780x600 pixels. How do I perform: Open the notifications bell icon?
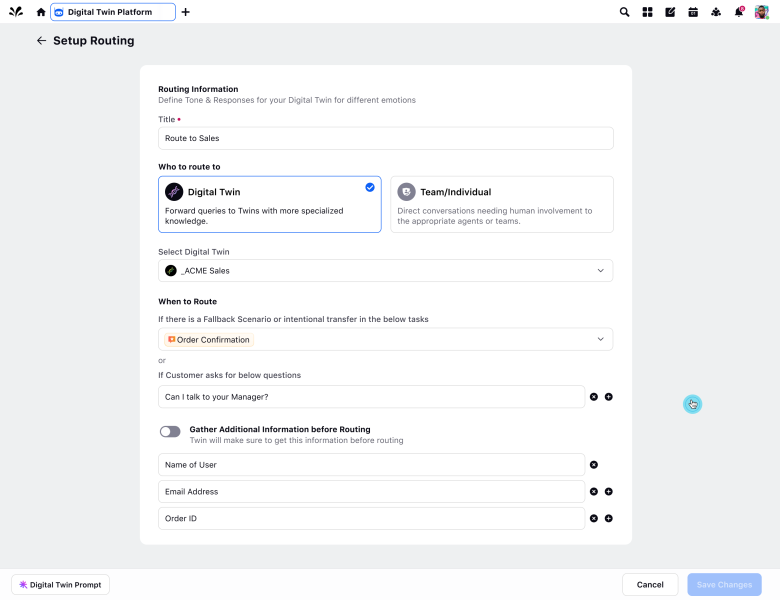(739, 12)
